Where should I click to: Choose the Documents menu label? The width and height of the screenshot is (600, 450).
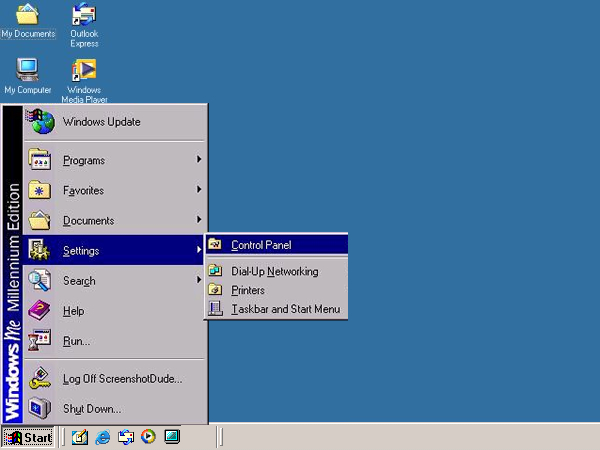88,221
